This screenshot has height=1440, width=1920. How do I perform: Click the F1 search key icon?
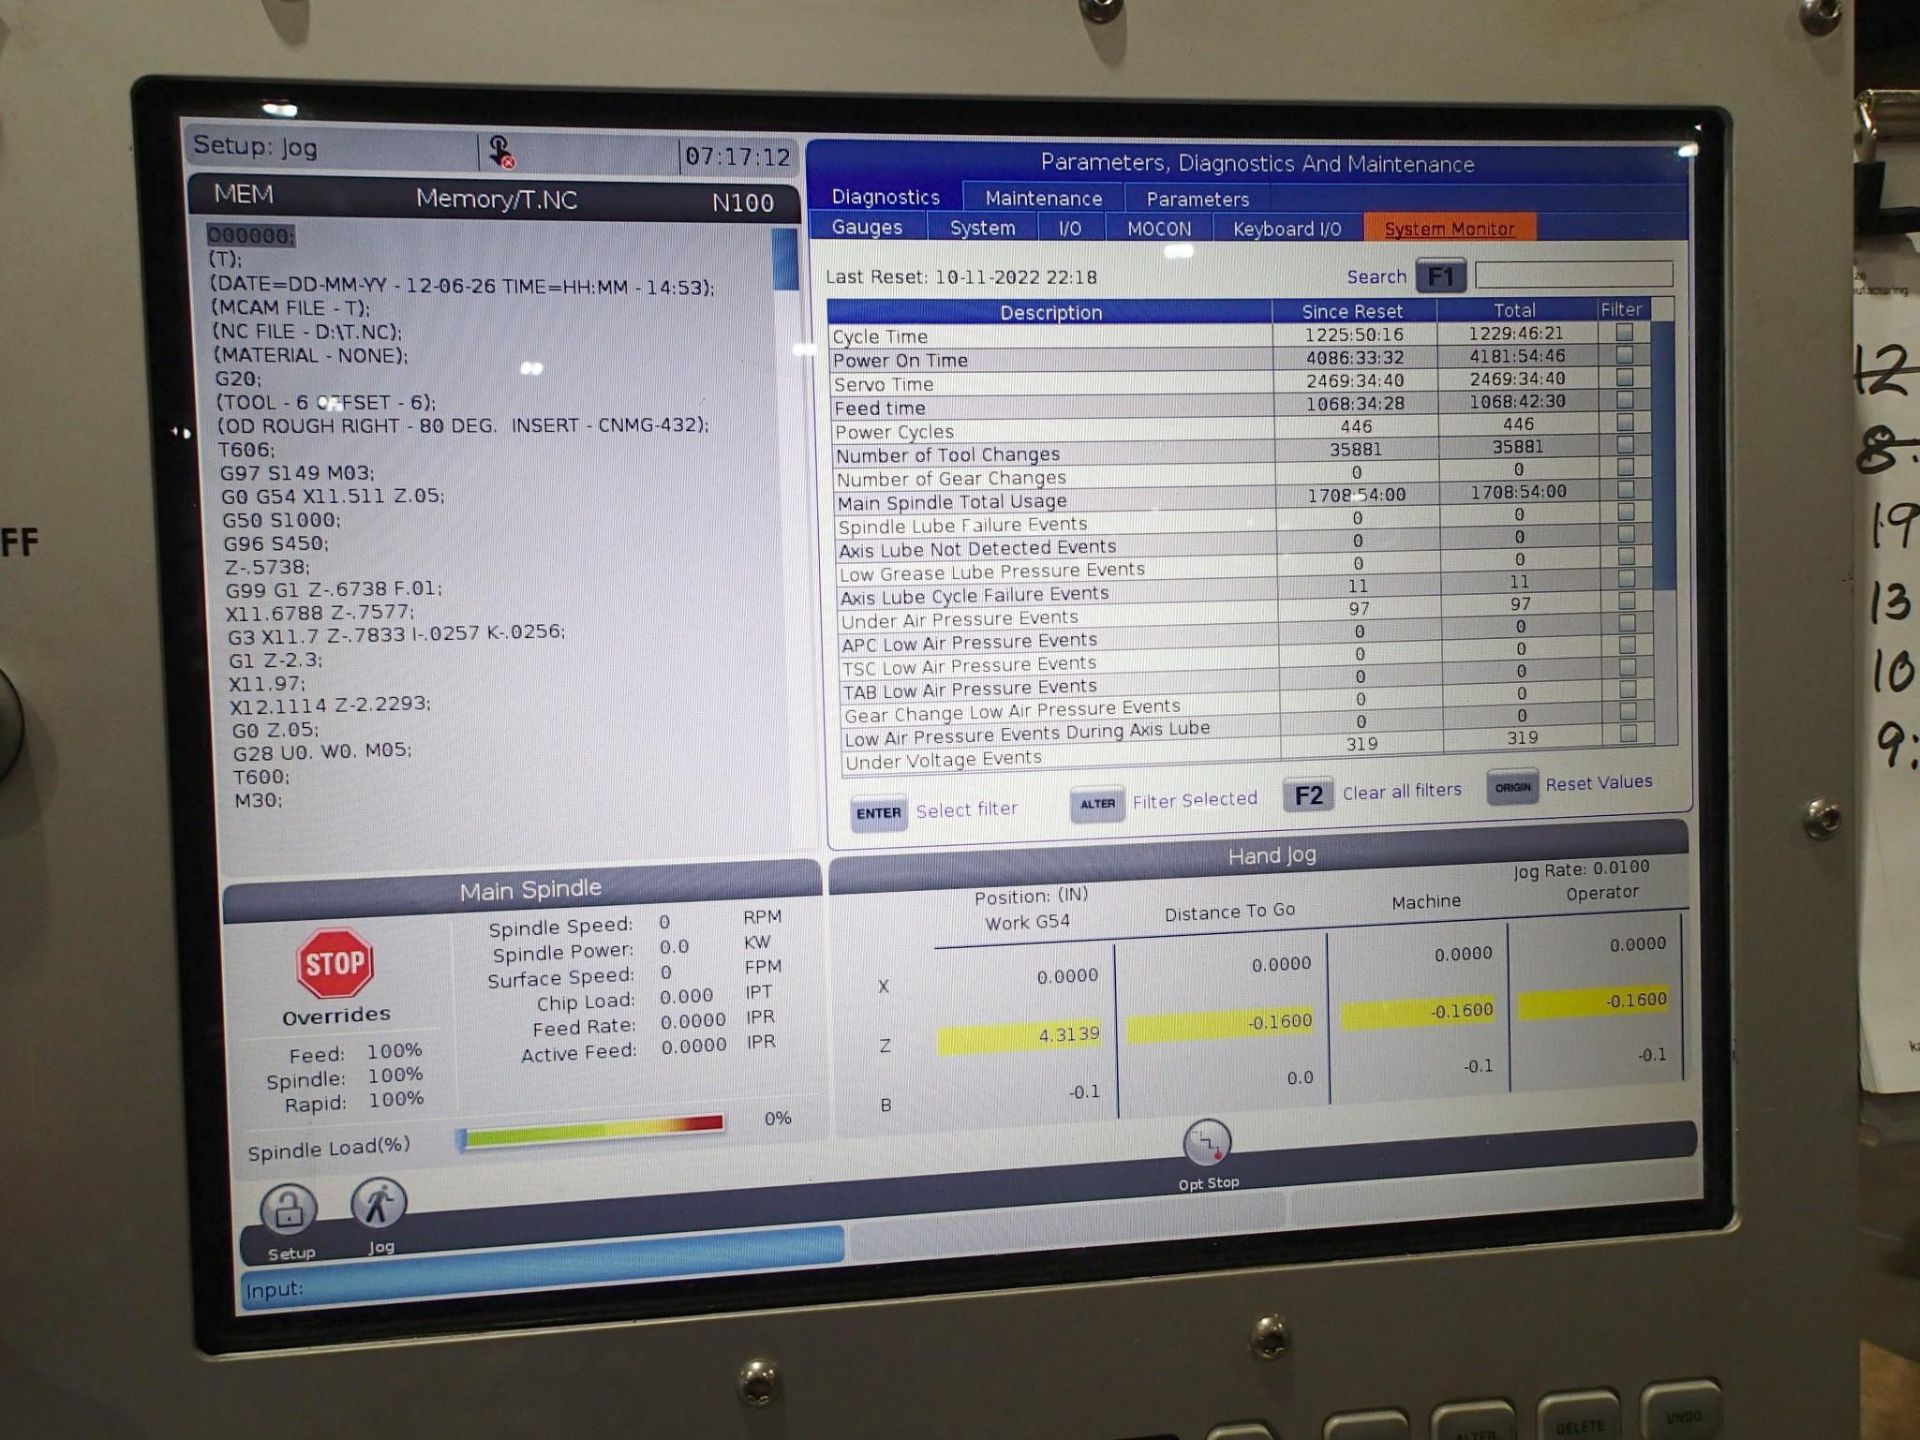click(1440, 276)
